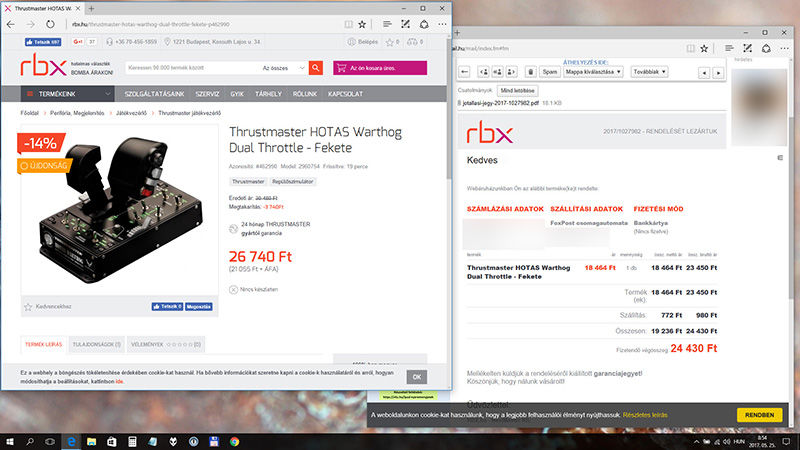Open SZOLGÁLTATÁSAINK menu item
This screenshot has width=800, height=450.
(154, 94)
